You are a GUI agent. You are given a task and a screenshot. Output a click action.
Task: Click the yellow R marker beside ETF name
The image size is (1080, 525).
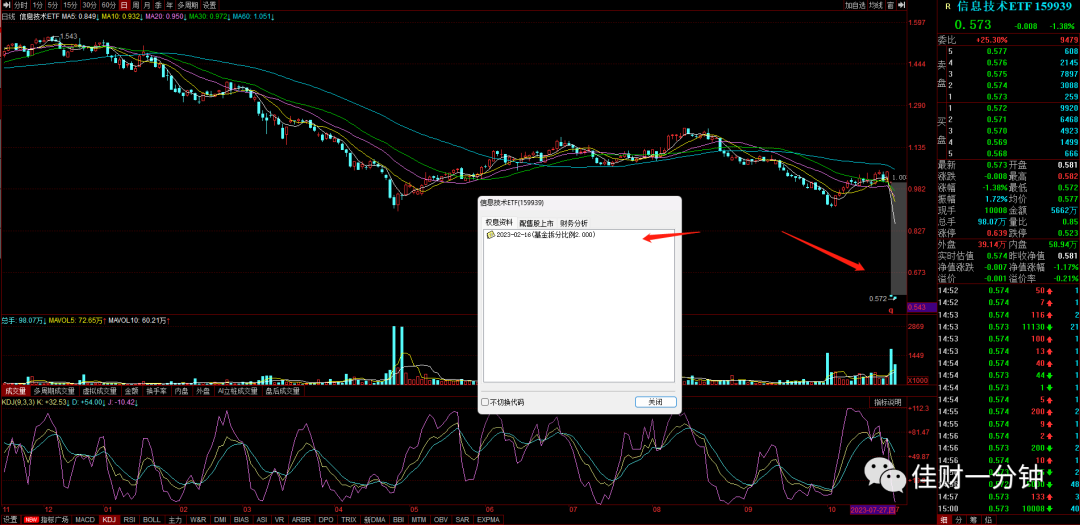[948, 6]
